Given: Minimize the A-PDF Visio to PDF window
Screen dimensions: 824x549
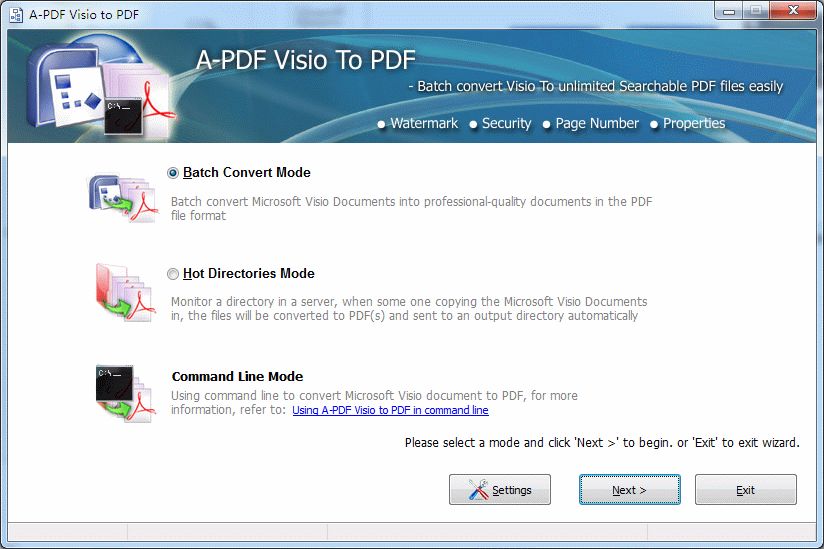Looking at the screenshot, I should [x=729, y=11].
